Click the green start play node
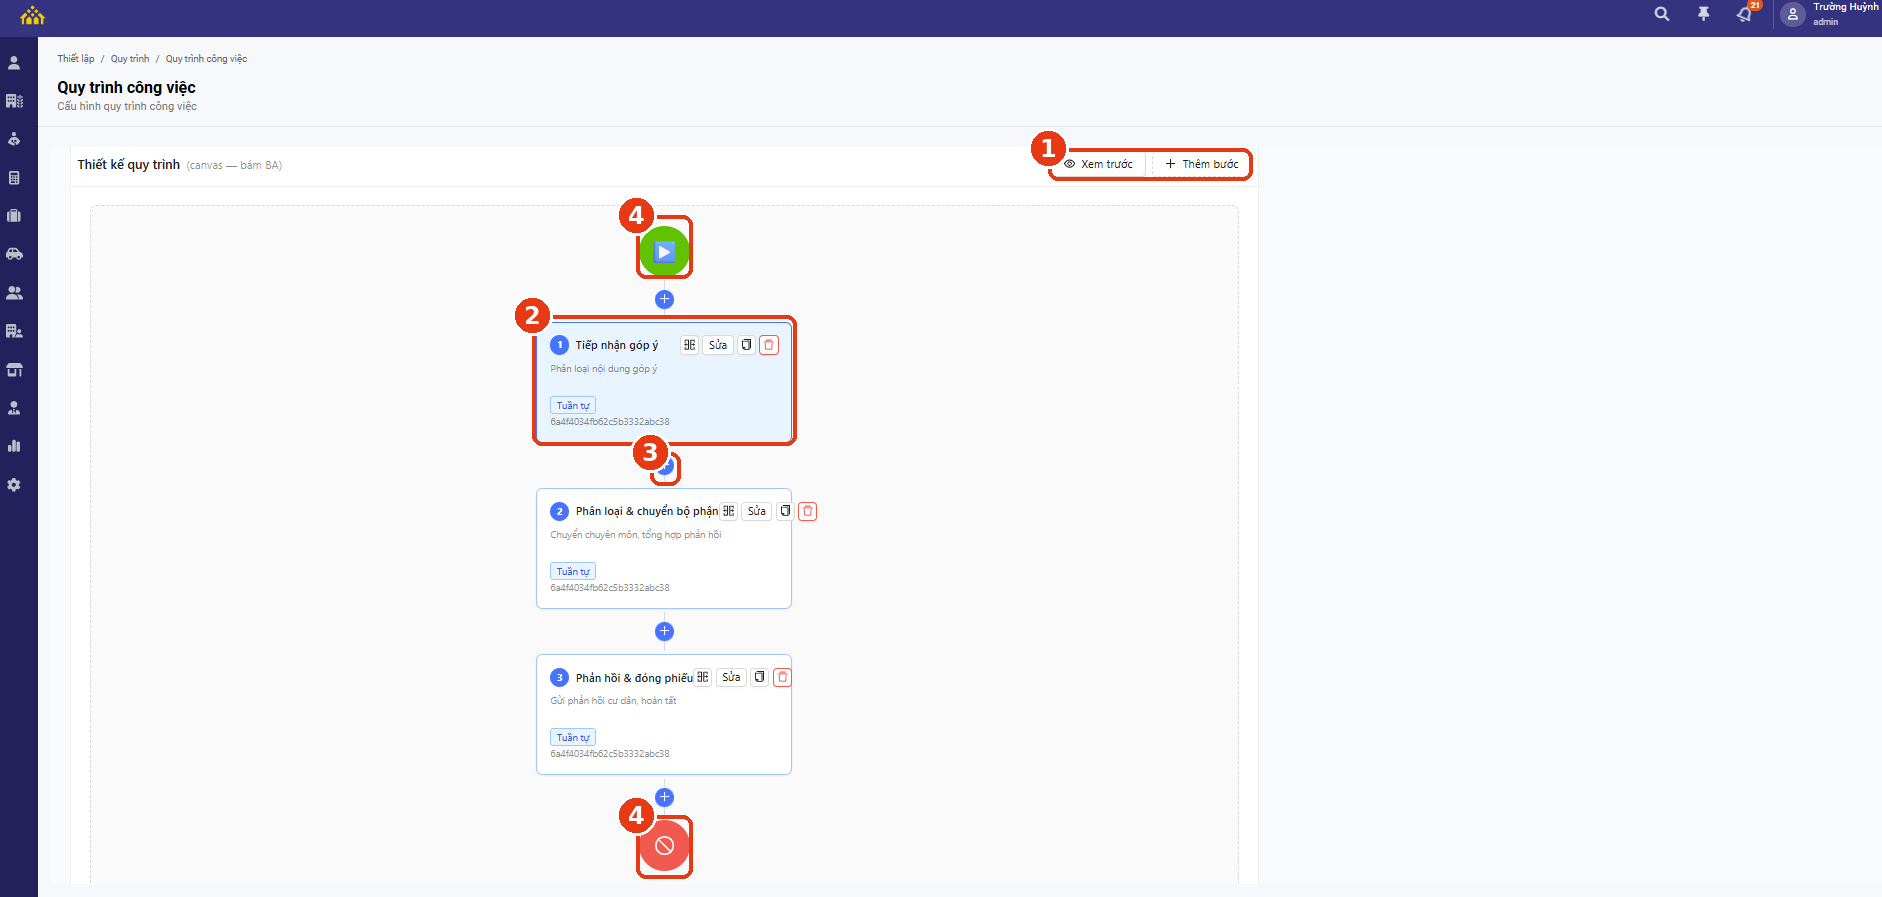 664,252
